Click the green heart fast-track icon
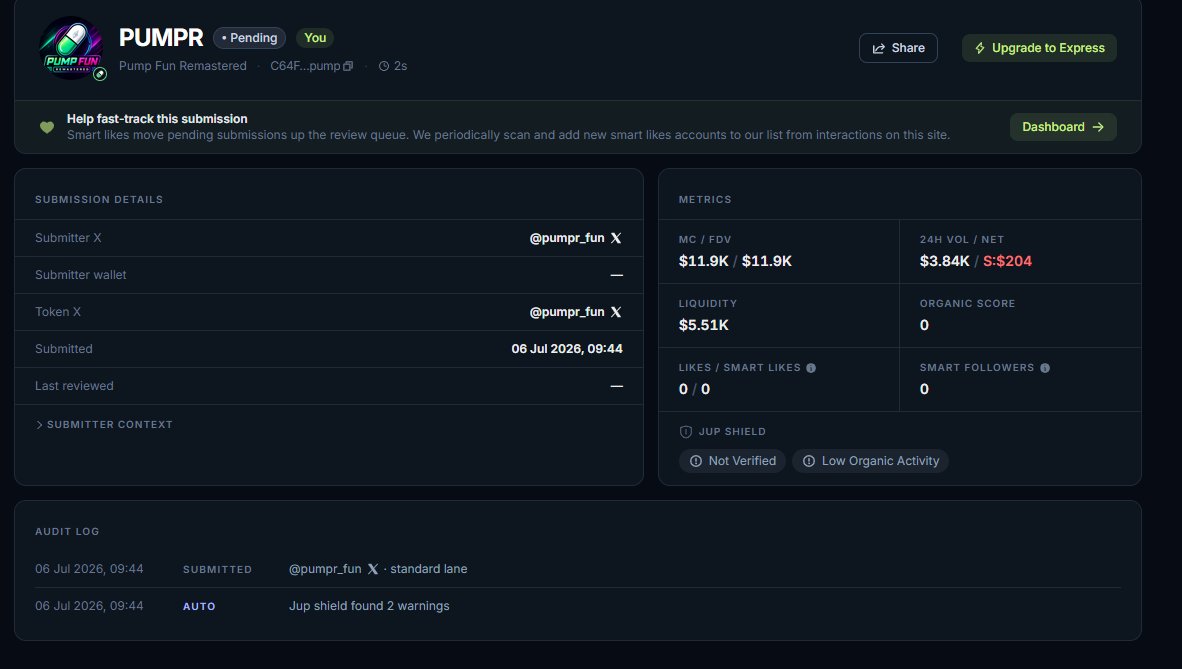1182x669 pixels. coord(47,127)
